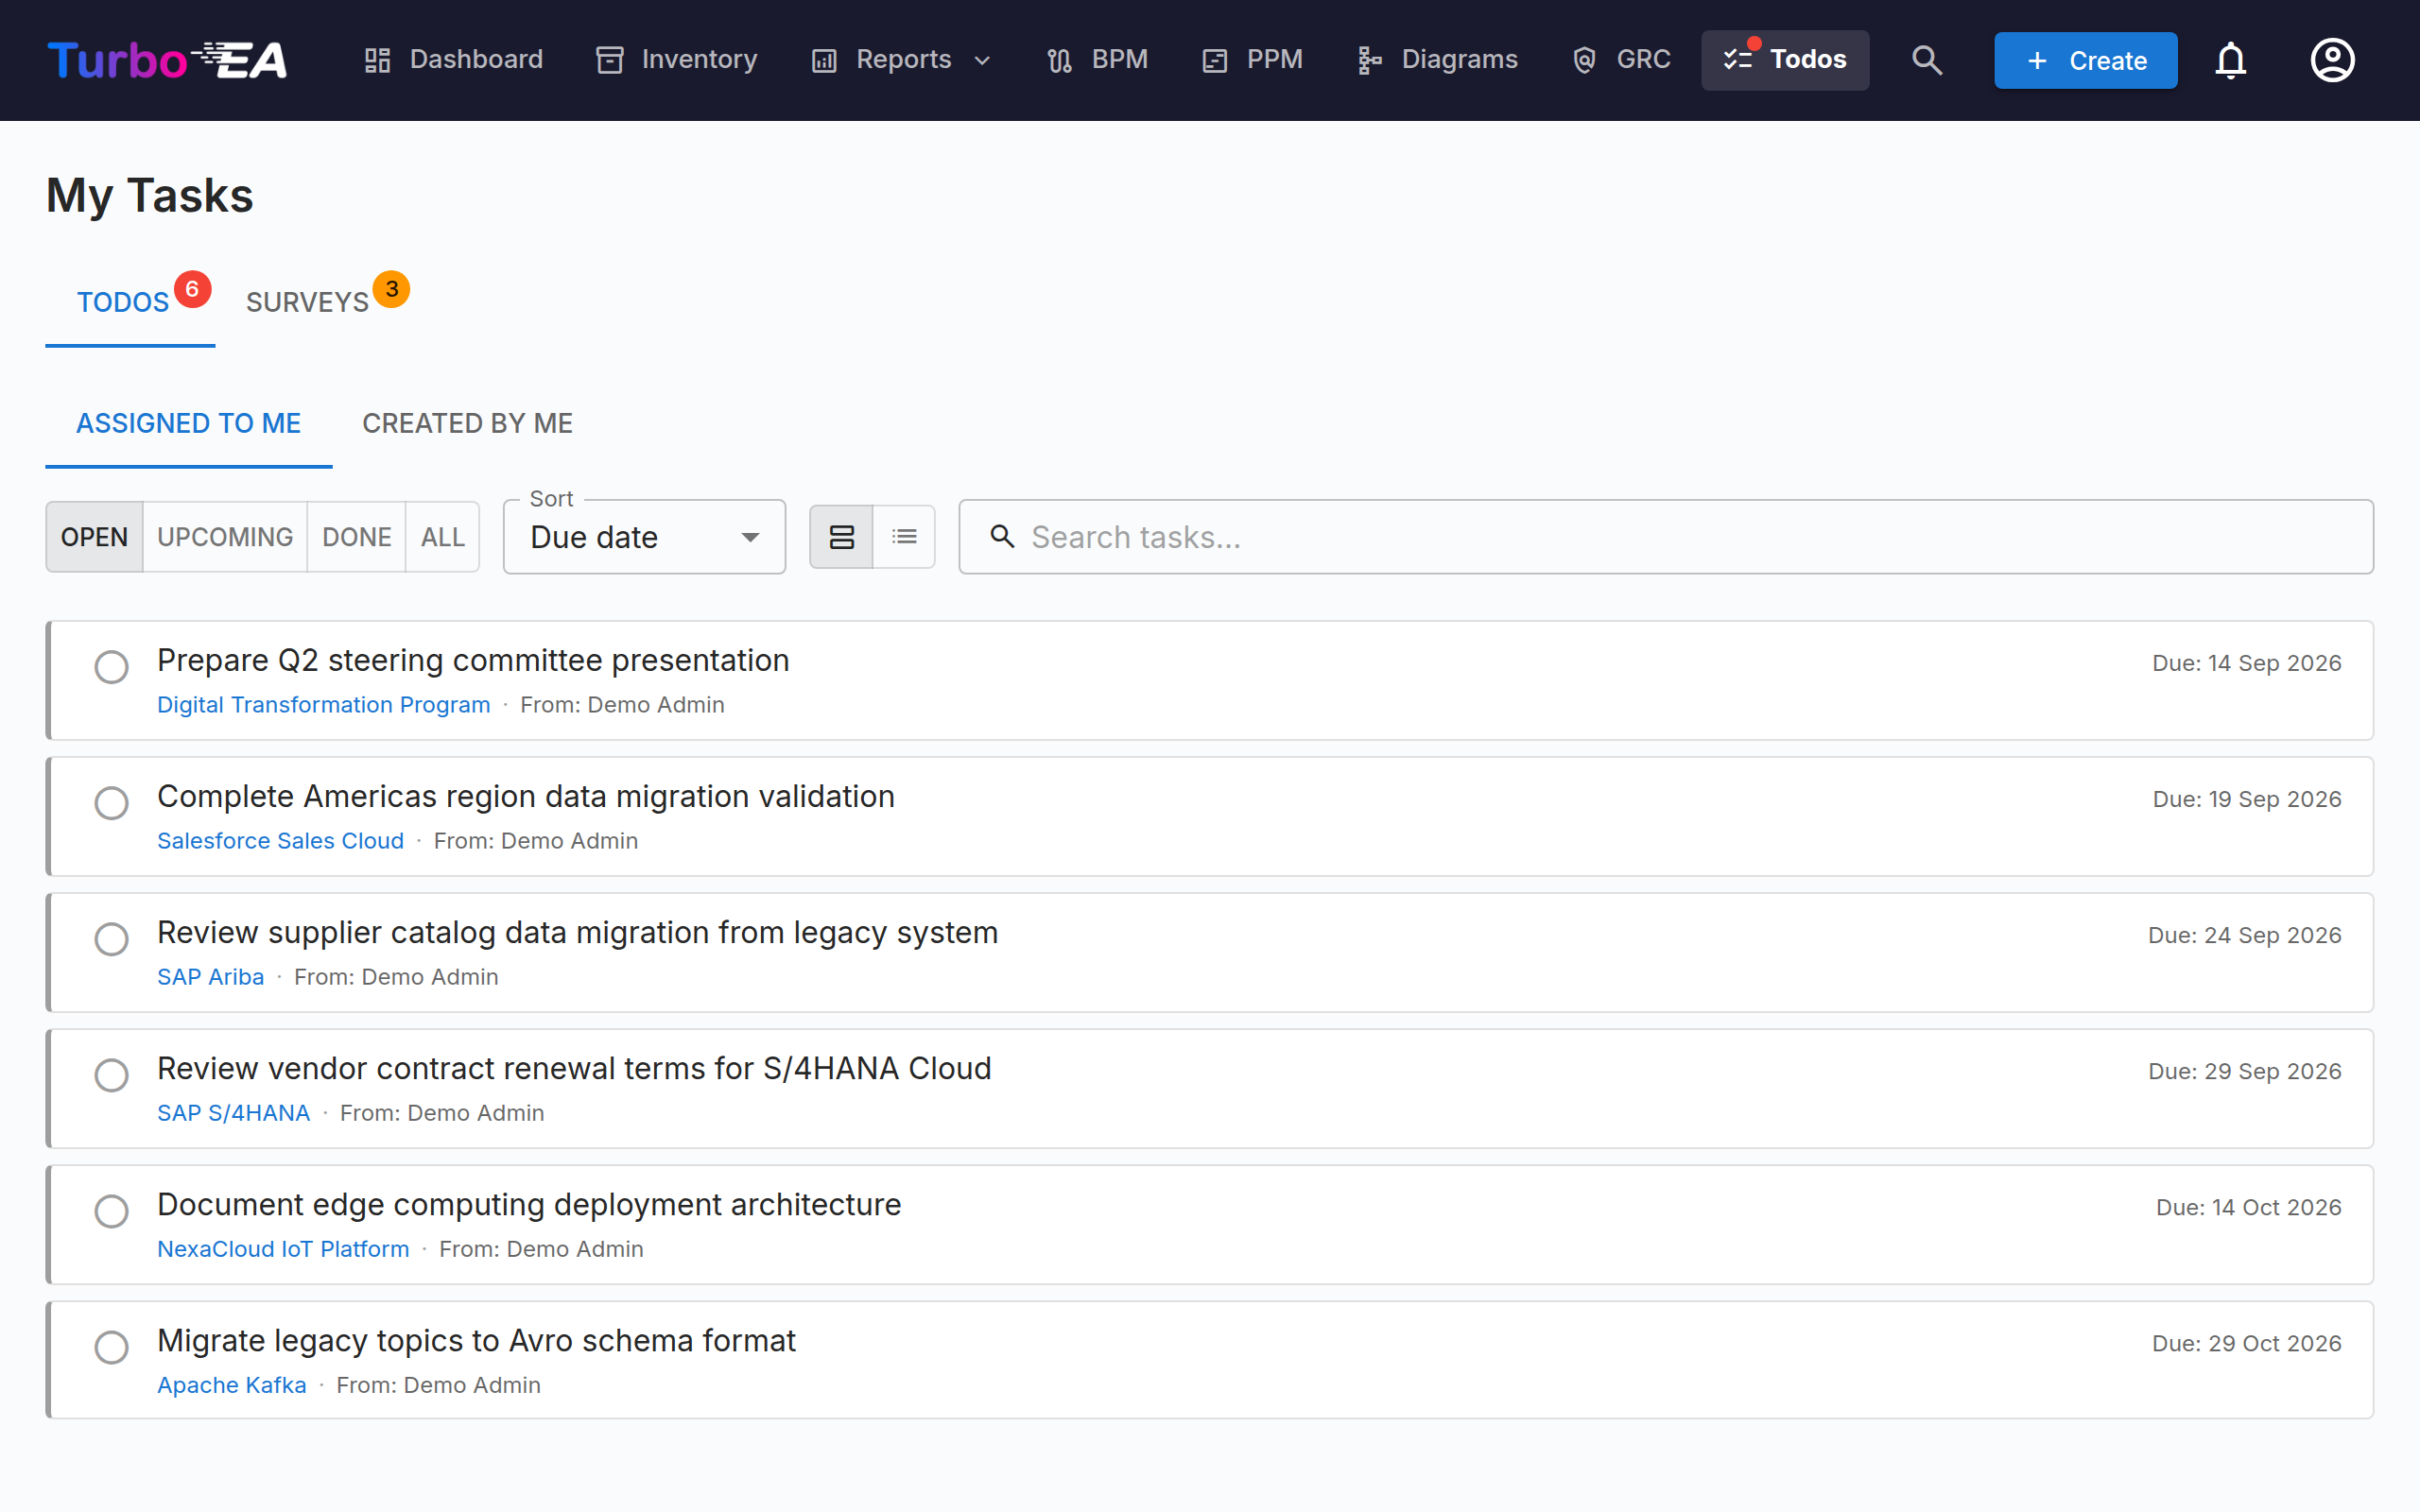Click 'Due: 14 Oct 2026' date
This screenshot has width=2420, height=1512.
pyautogui.click(x=2248, y=1207)
